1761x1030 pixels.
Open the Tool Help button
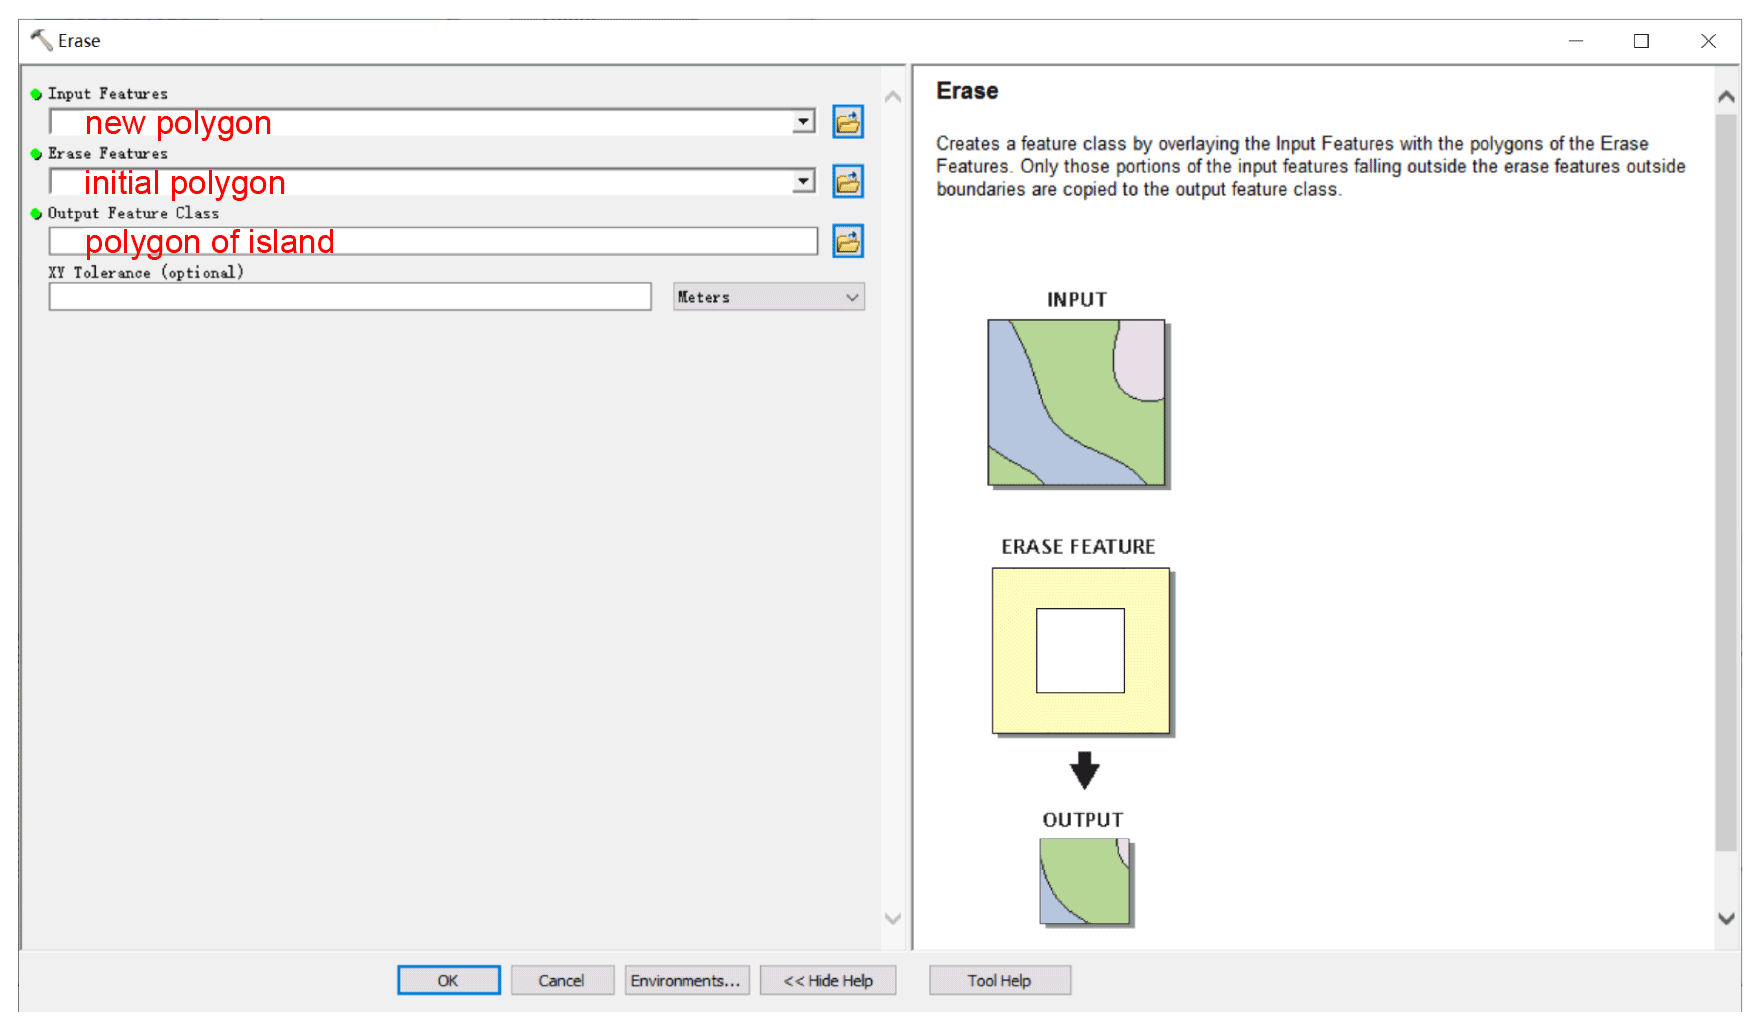point(999,980)
